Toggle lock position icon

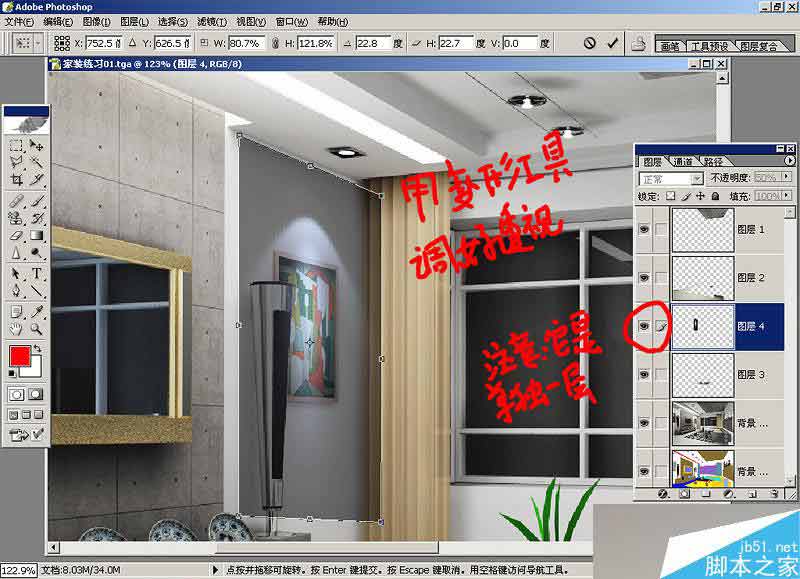pos(701,196)
